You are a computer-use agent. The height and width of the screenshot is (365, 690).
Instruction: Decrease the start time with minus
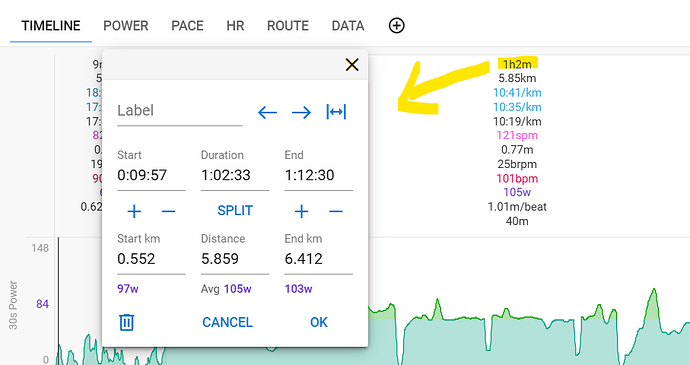(169, 212)
